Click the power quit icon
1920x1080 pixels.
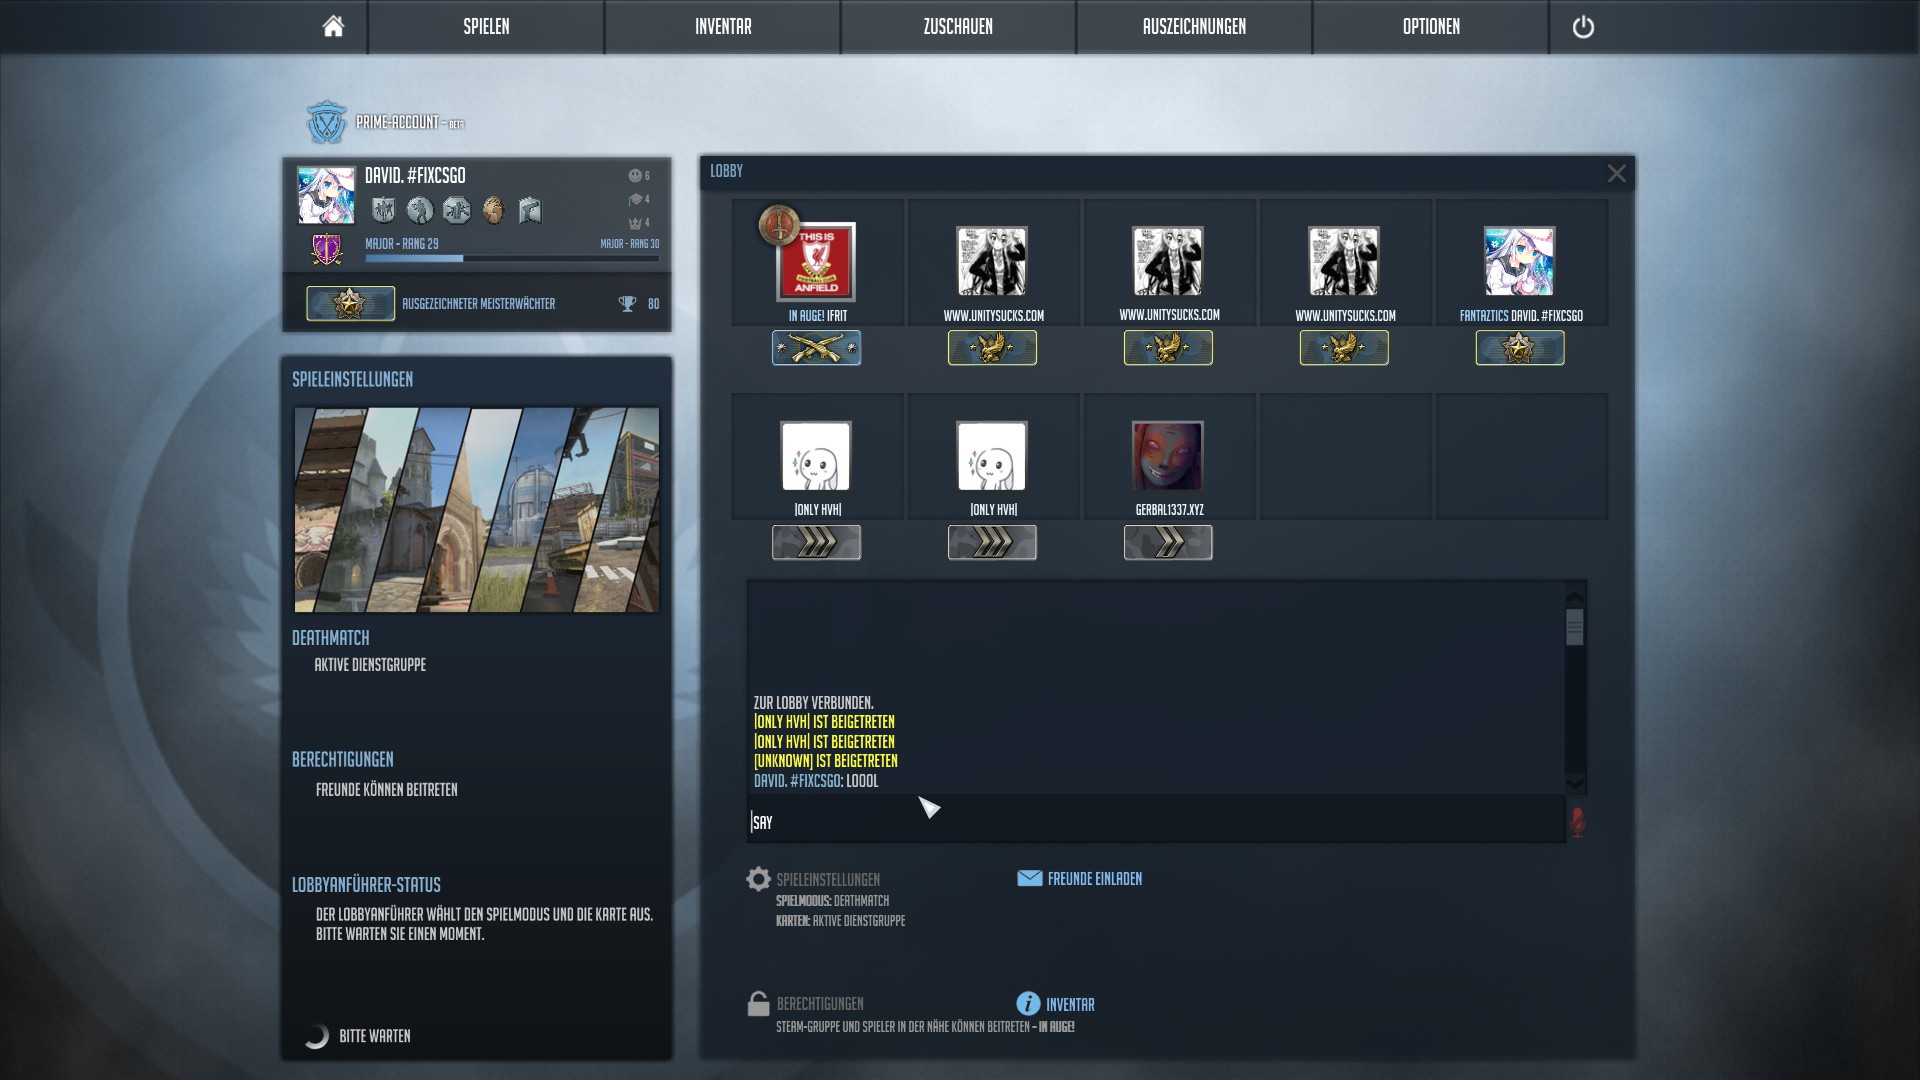tap(1583, 27)
